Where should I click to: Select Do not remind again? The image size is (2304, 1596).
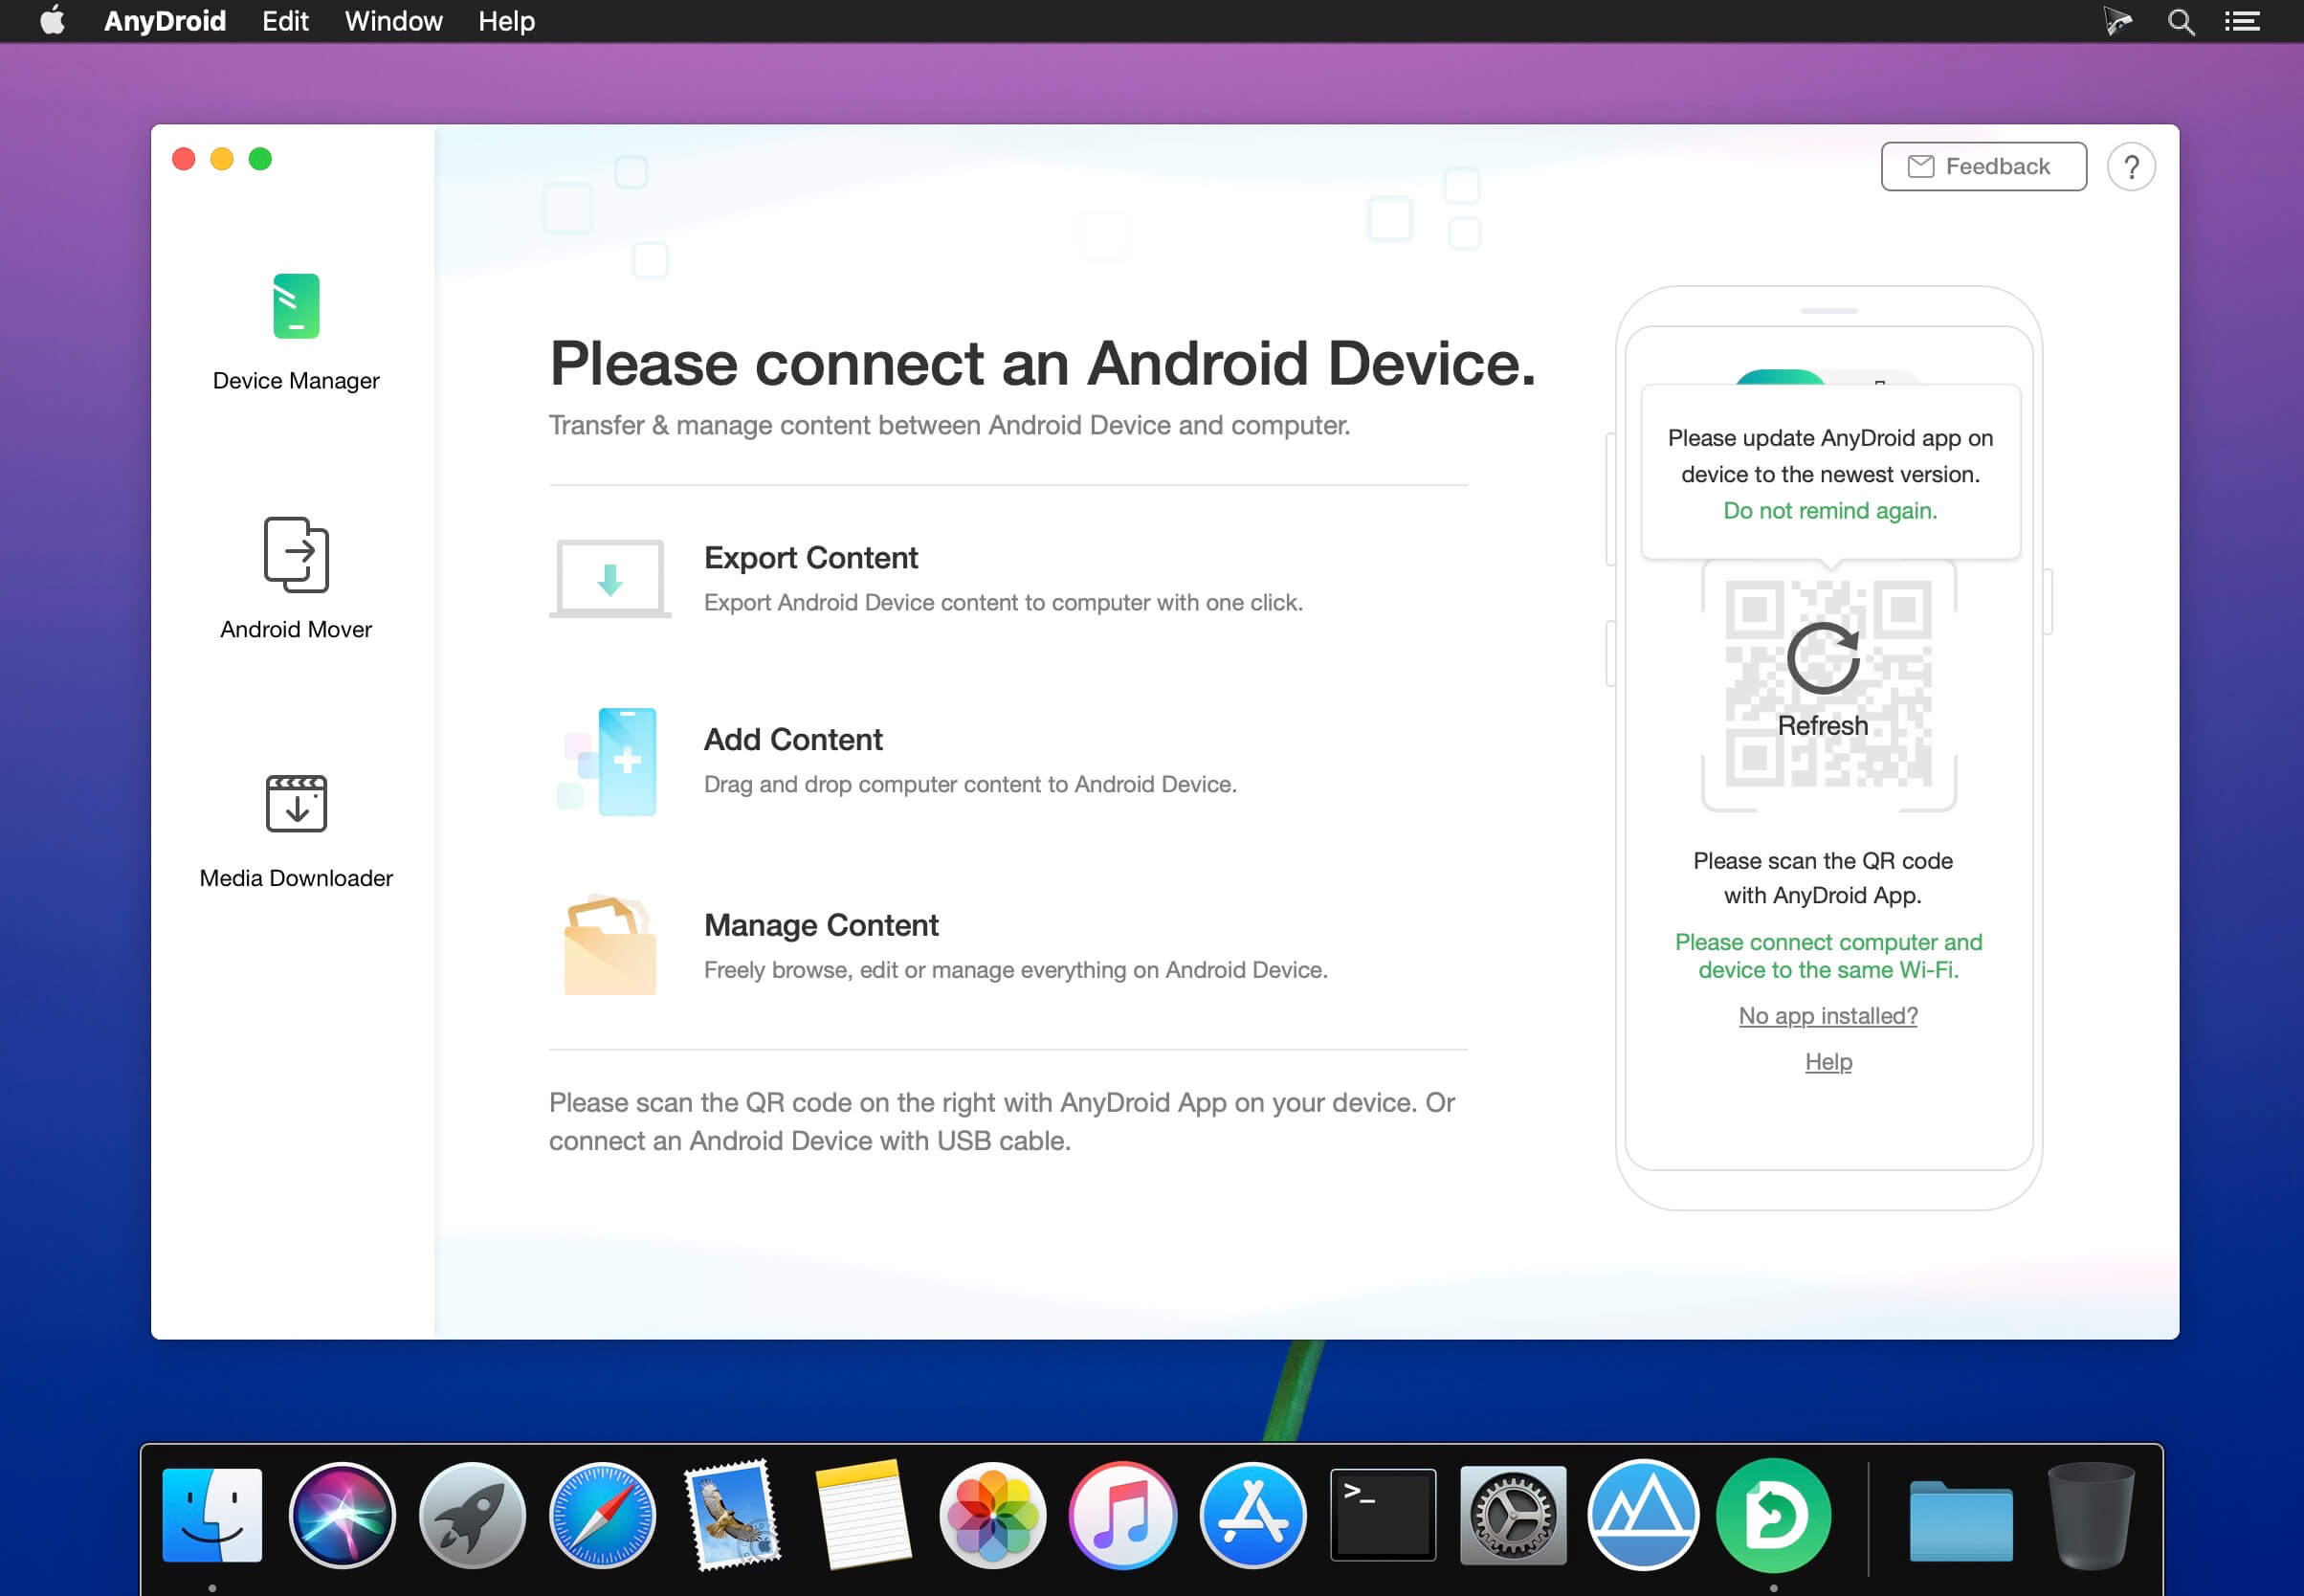tap(1828, 510)
